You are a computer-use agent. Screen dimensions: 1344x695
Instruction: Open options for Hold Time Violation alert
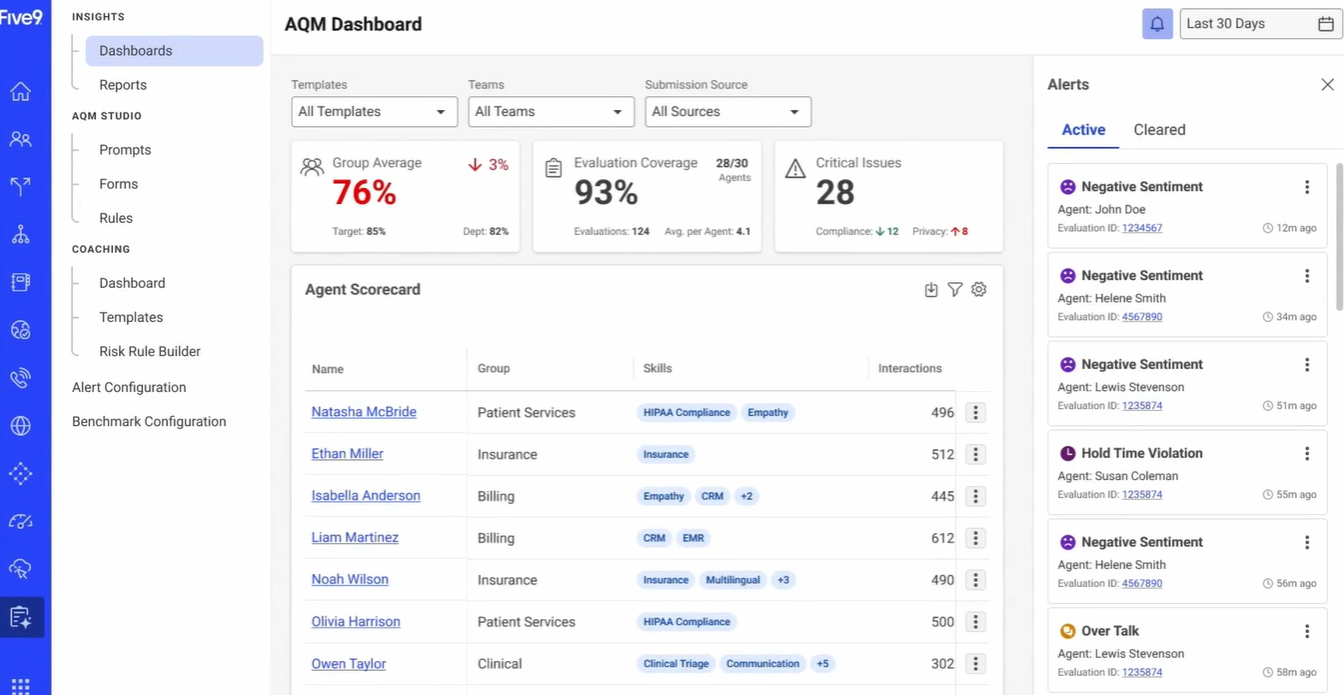[1307, 453]
